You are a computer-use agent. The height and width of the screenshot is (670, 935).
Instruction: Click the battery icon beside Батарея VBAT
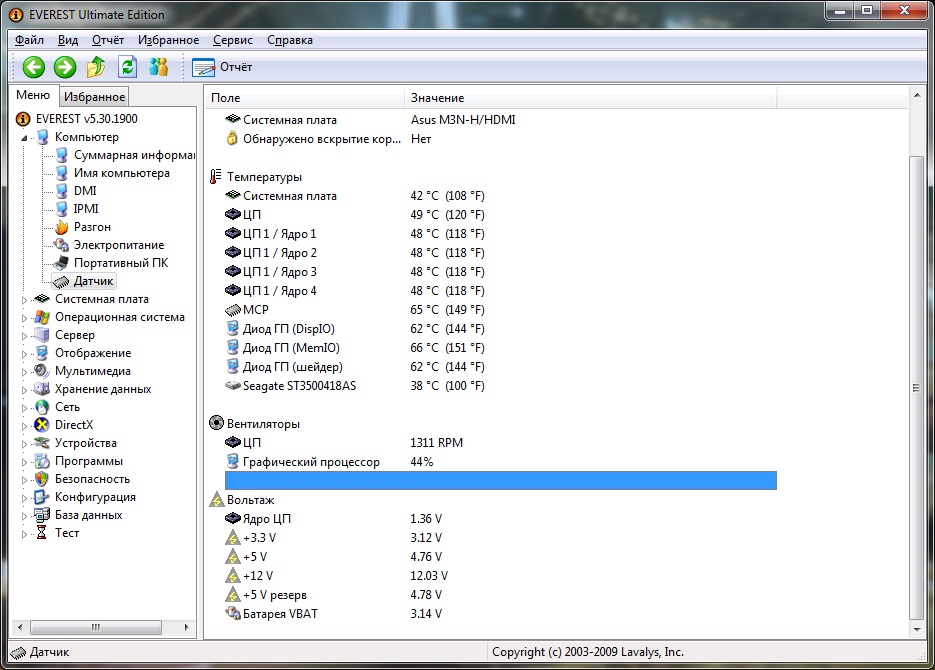point(233,613)
